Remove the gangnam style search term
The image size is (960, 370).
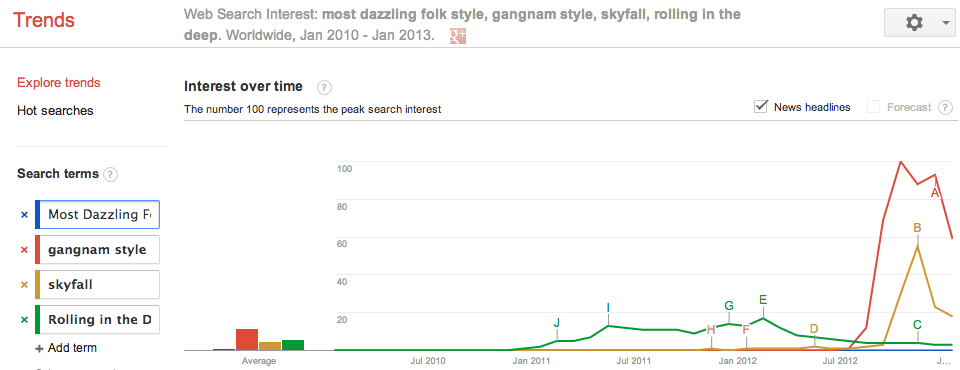click(24, 250)
